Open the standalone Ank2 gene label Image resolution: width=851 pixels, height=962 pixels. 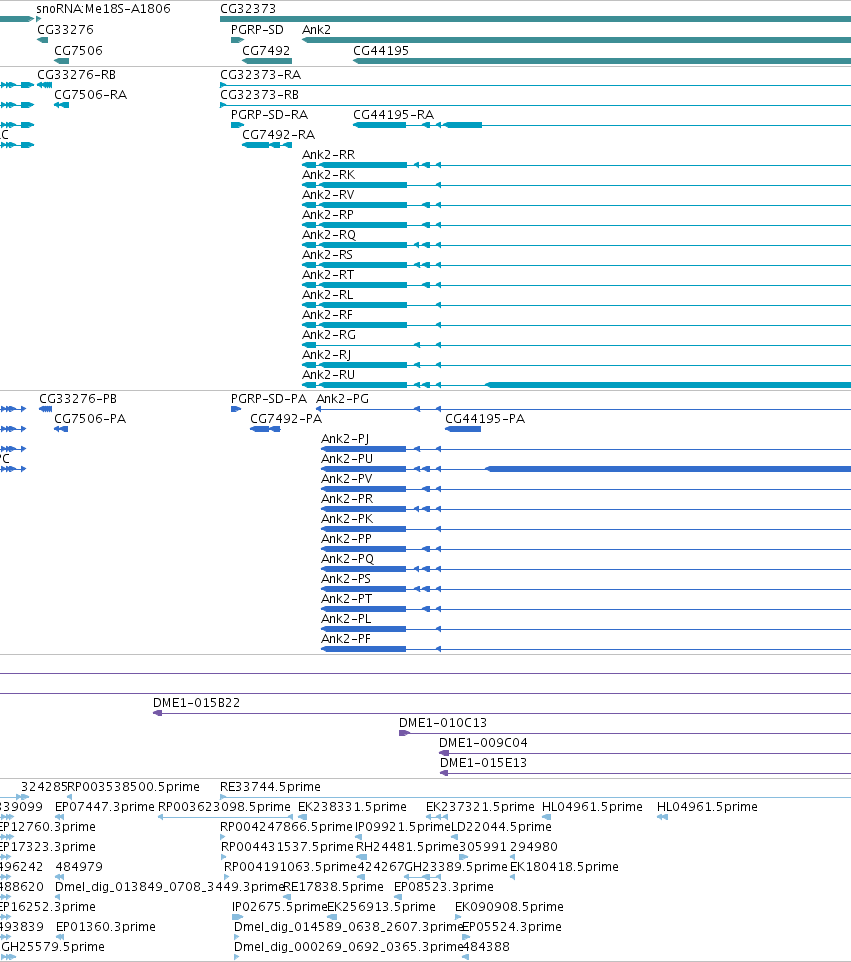[x=316, y=30]
